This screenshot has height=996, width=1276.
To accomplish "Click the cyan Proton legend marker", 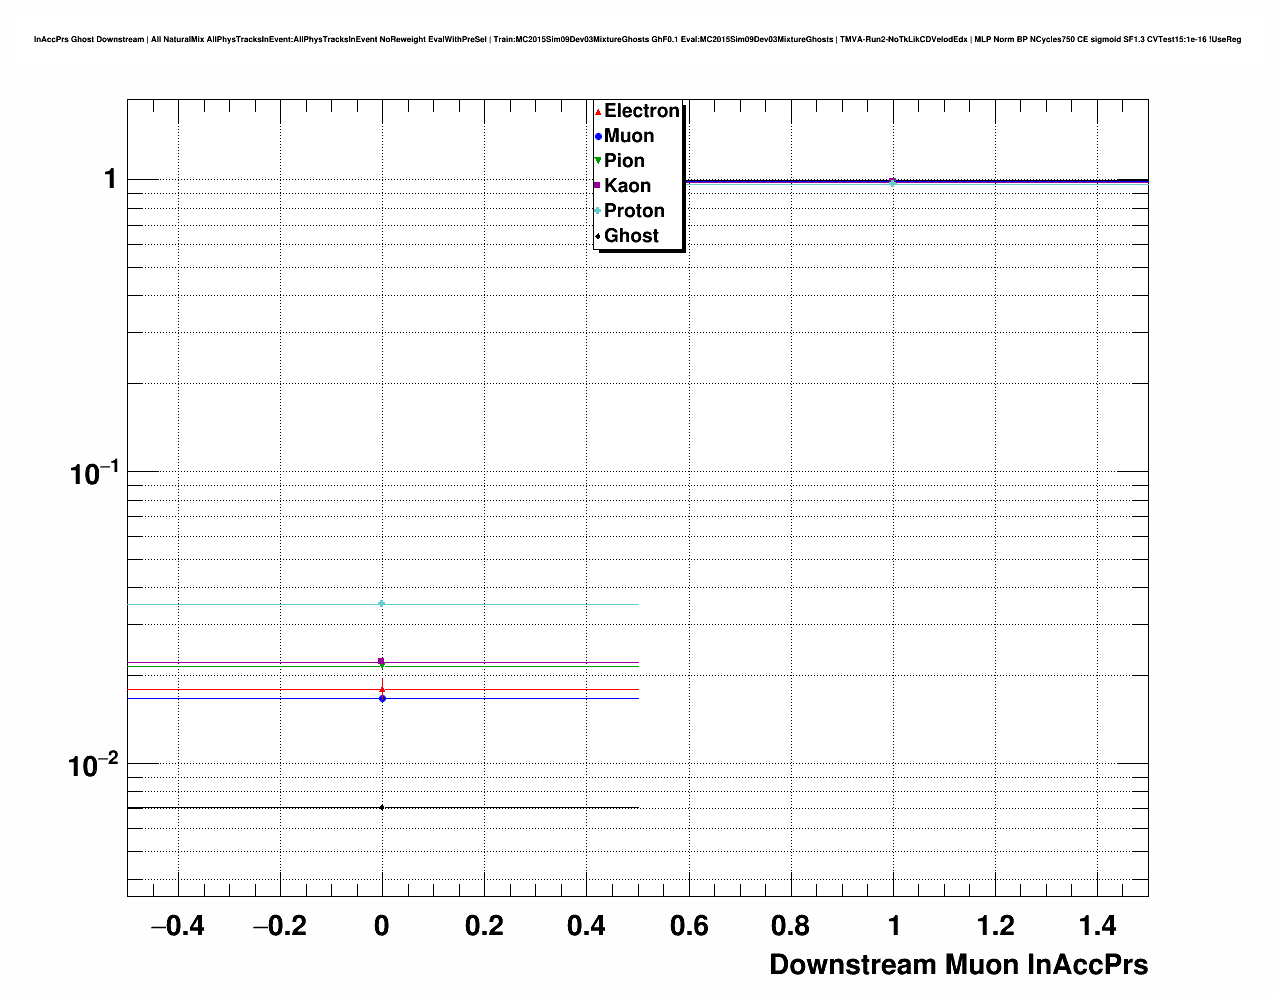I will [x=598, y=211].
